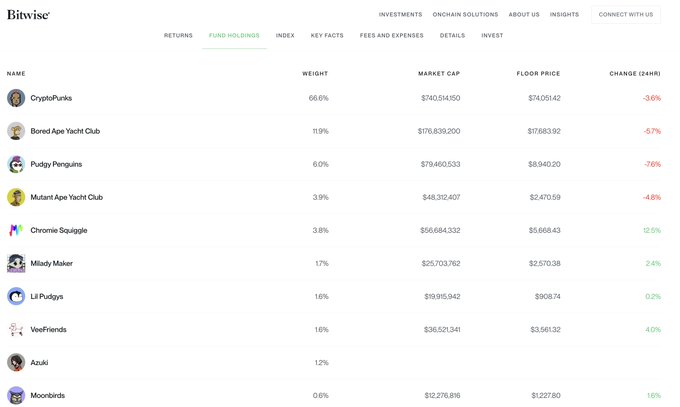Click Bored Ape 24hr change -5.7%
This screenshot has width=680, height=407.
(652, 131)
